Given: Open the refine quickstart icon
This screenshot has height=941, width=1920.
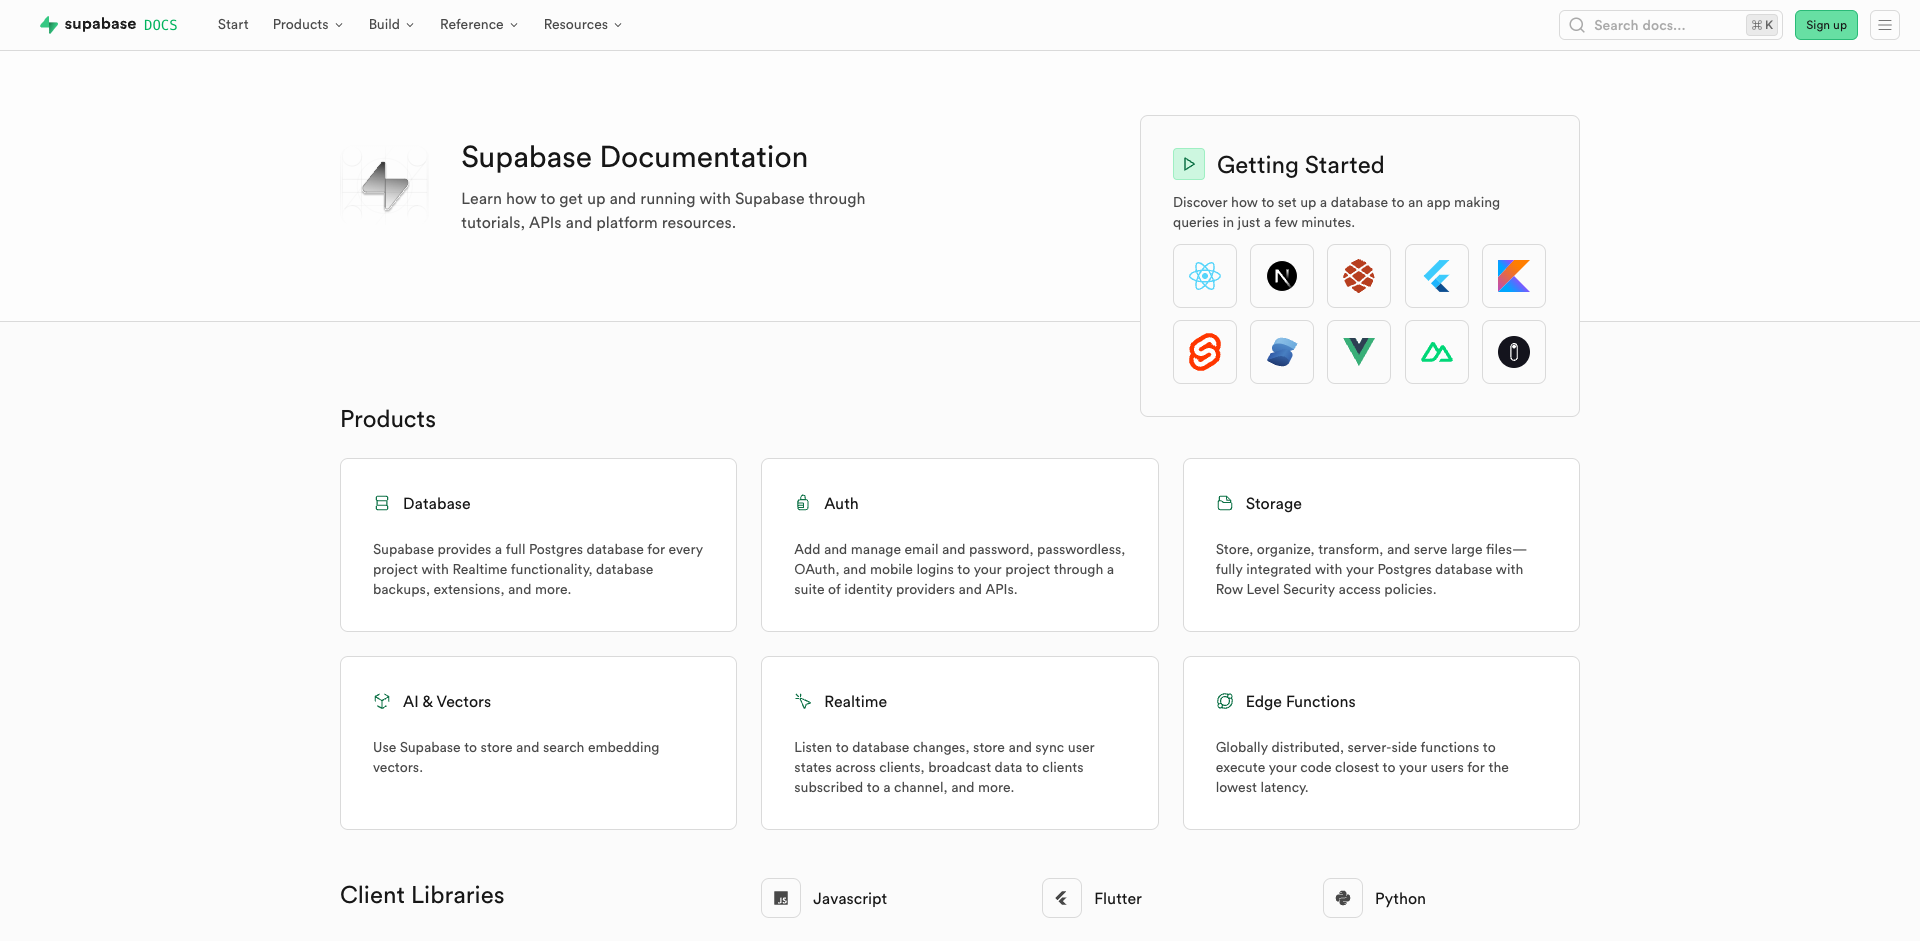Looking at the screenshot, I should point(1513,352).
